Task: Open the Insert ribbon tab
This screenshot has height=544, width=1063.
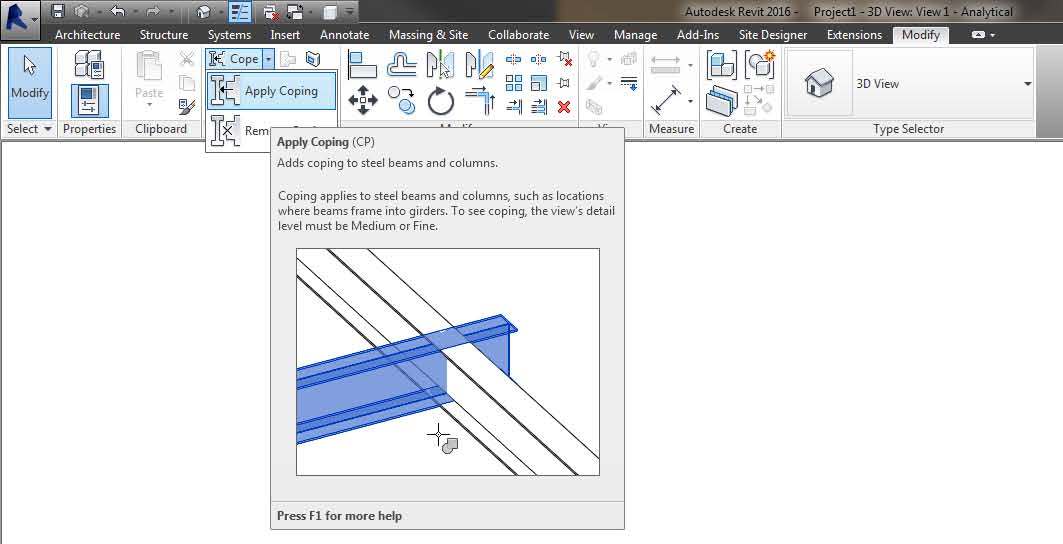Action: point(285,35)
